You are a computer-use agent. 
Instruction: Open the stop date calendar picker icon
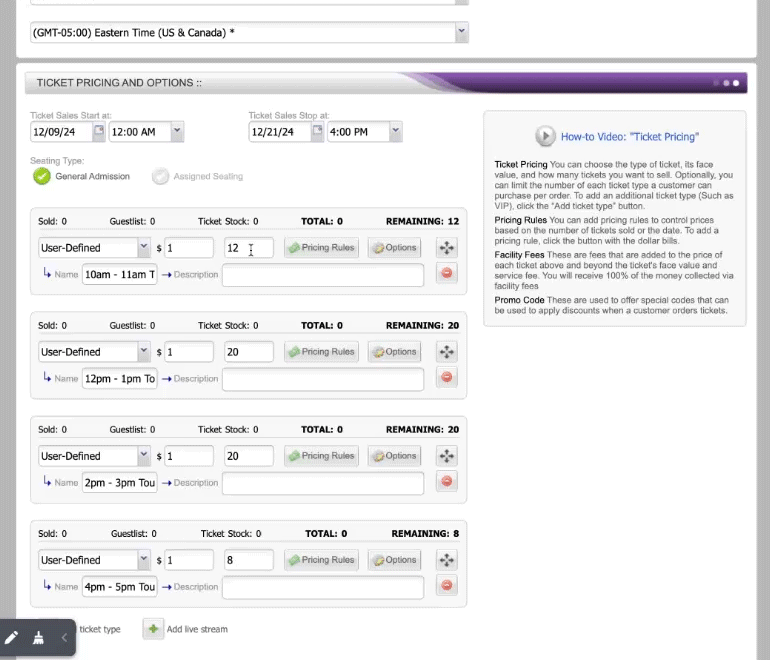pyautogui.click(x=318, y=131)
